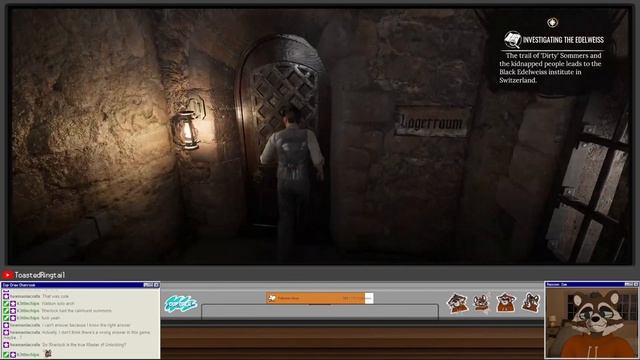Close the chatroom window
Image resolution: width=640 pixels, height=360 pixels.
(156, 285)
